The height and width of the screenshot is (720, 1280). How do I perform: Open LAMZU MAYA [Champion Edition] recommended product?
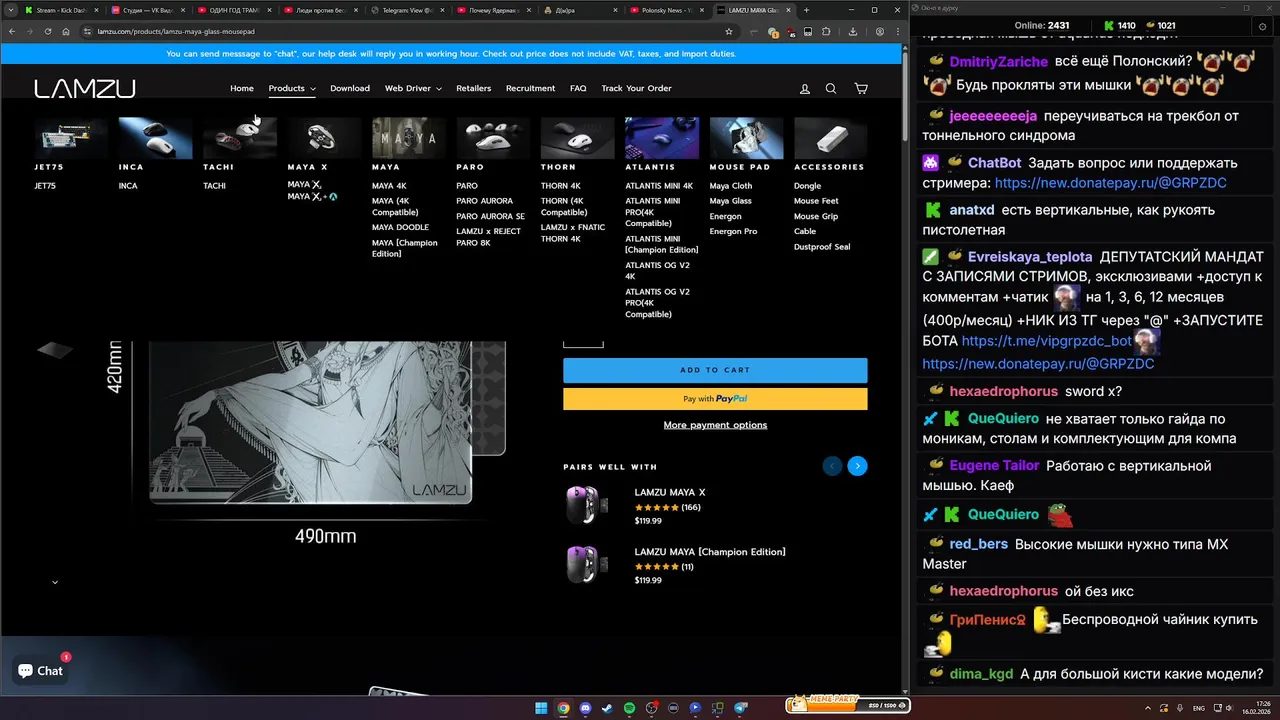709,552
